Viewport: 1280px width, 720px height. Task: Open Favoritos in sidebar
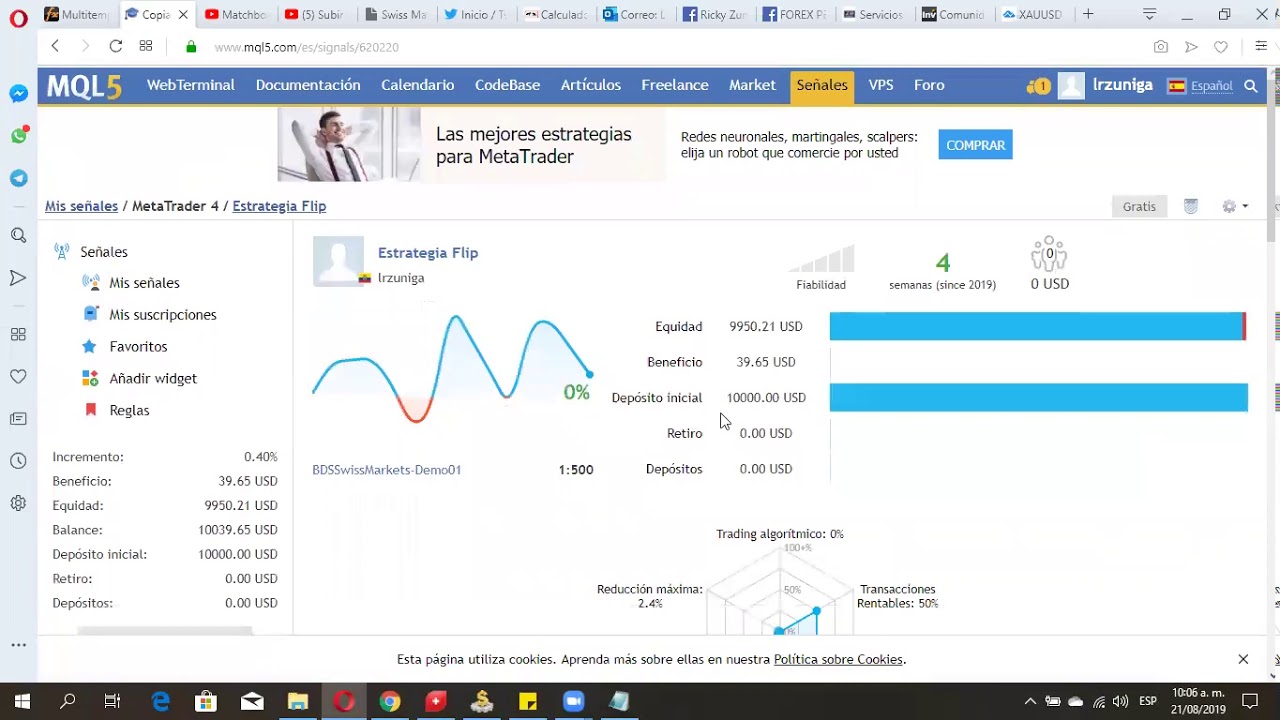tap(138, 347)
